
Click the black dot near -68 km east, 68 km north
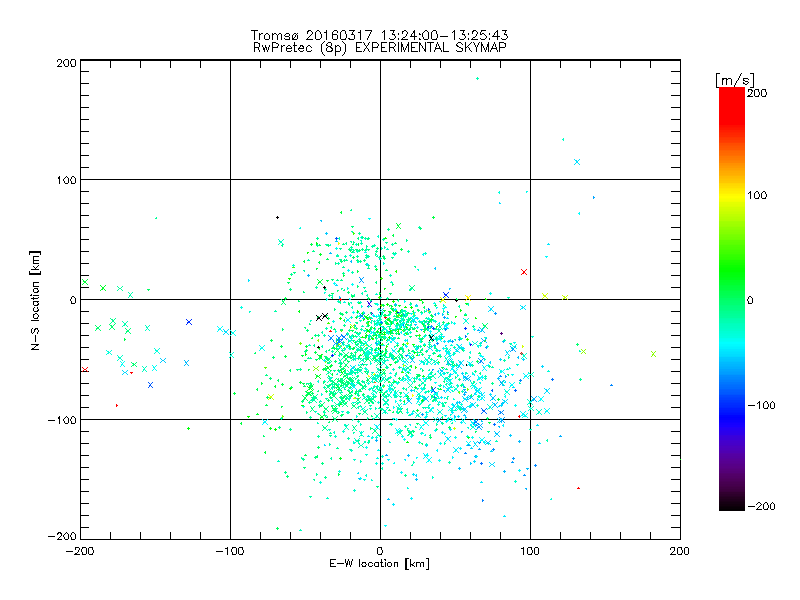click(x=278, y=218)
